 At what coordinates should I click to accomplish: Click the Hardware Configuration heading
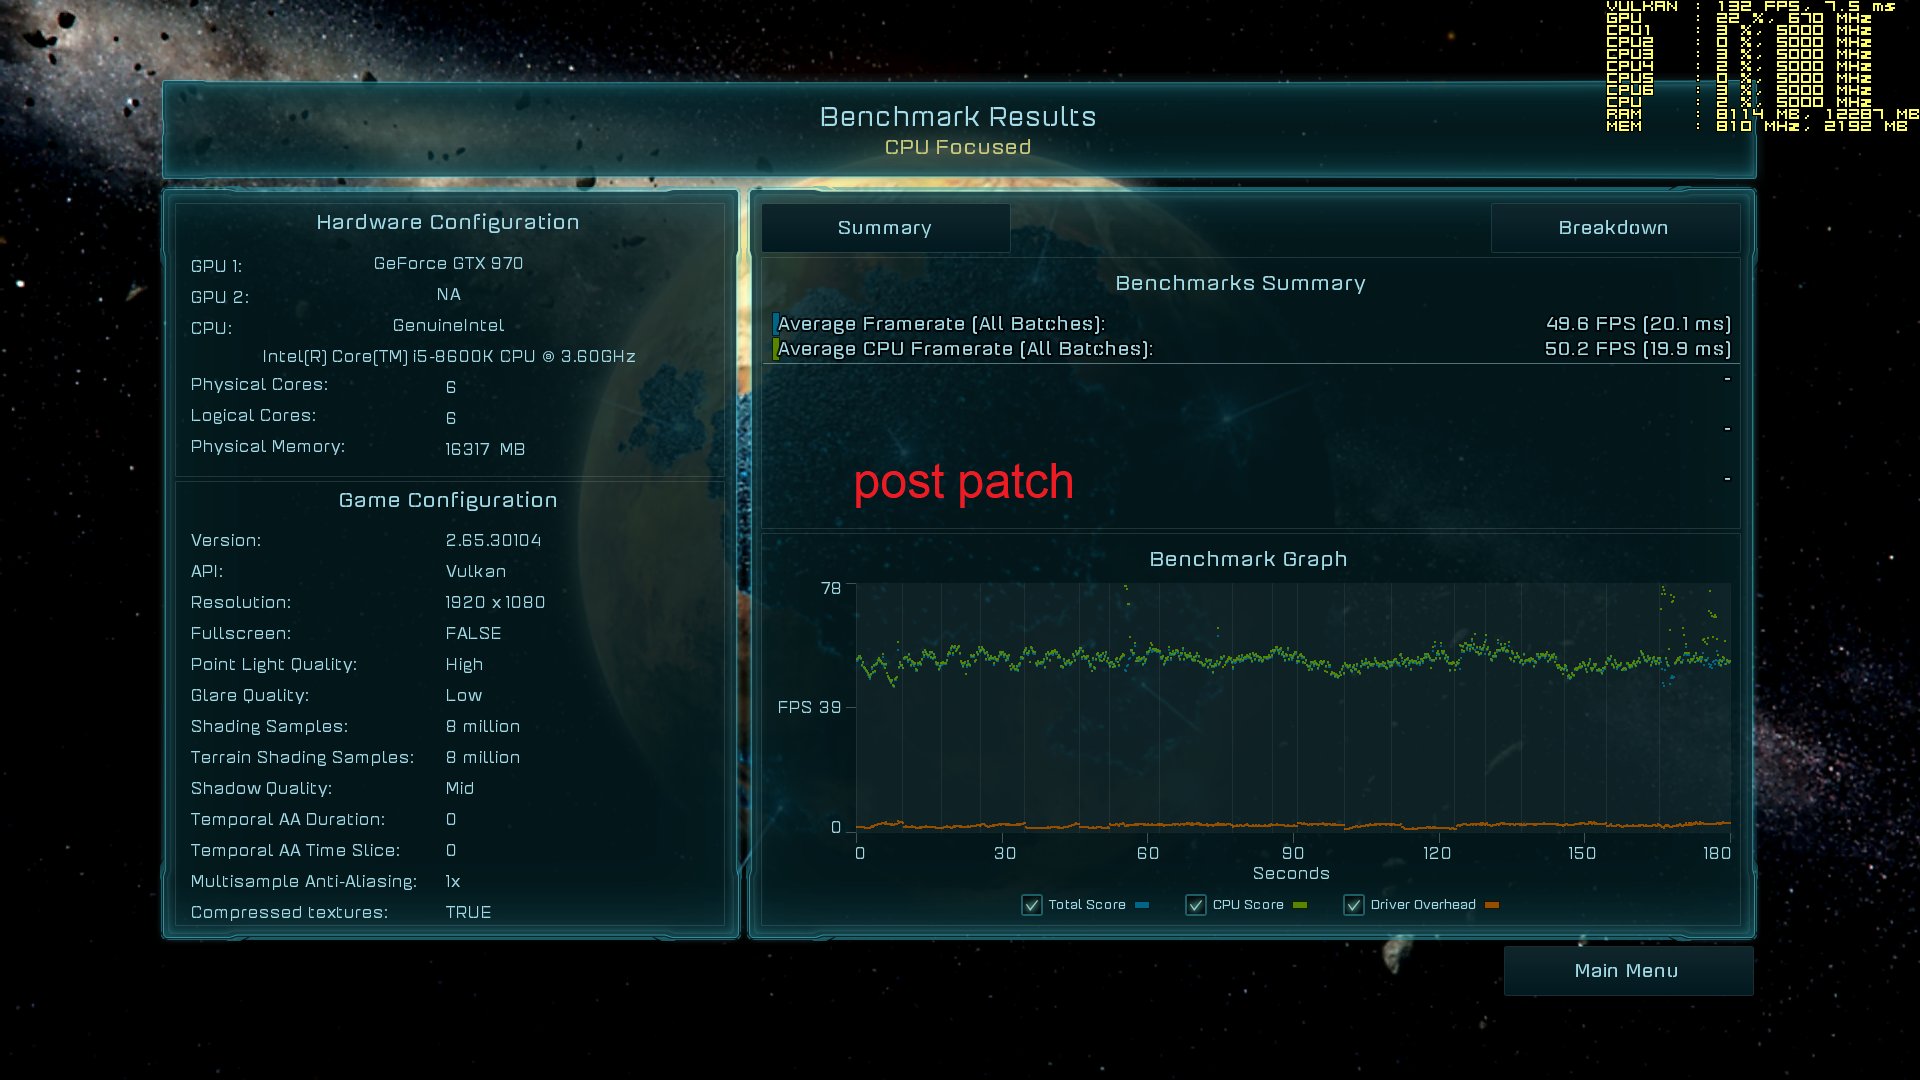click(x=447, y=222)
